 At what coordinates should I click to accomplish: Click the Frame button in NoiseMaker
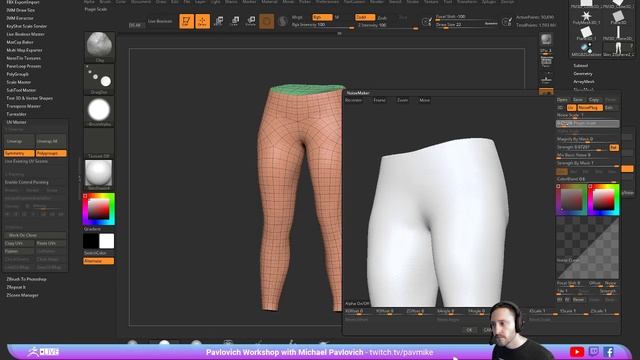379,100
